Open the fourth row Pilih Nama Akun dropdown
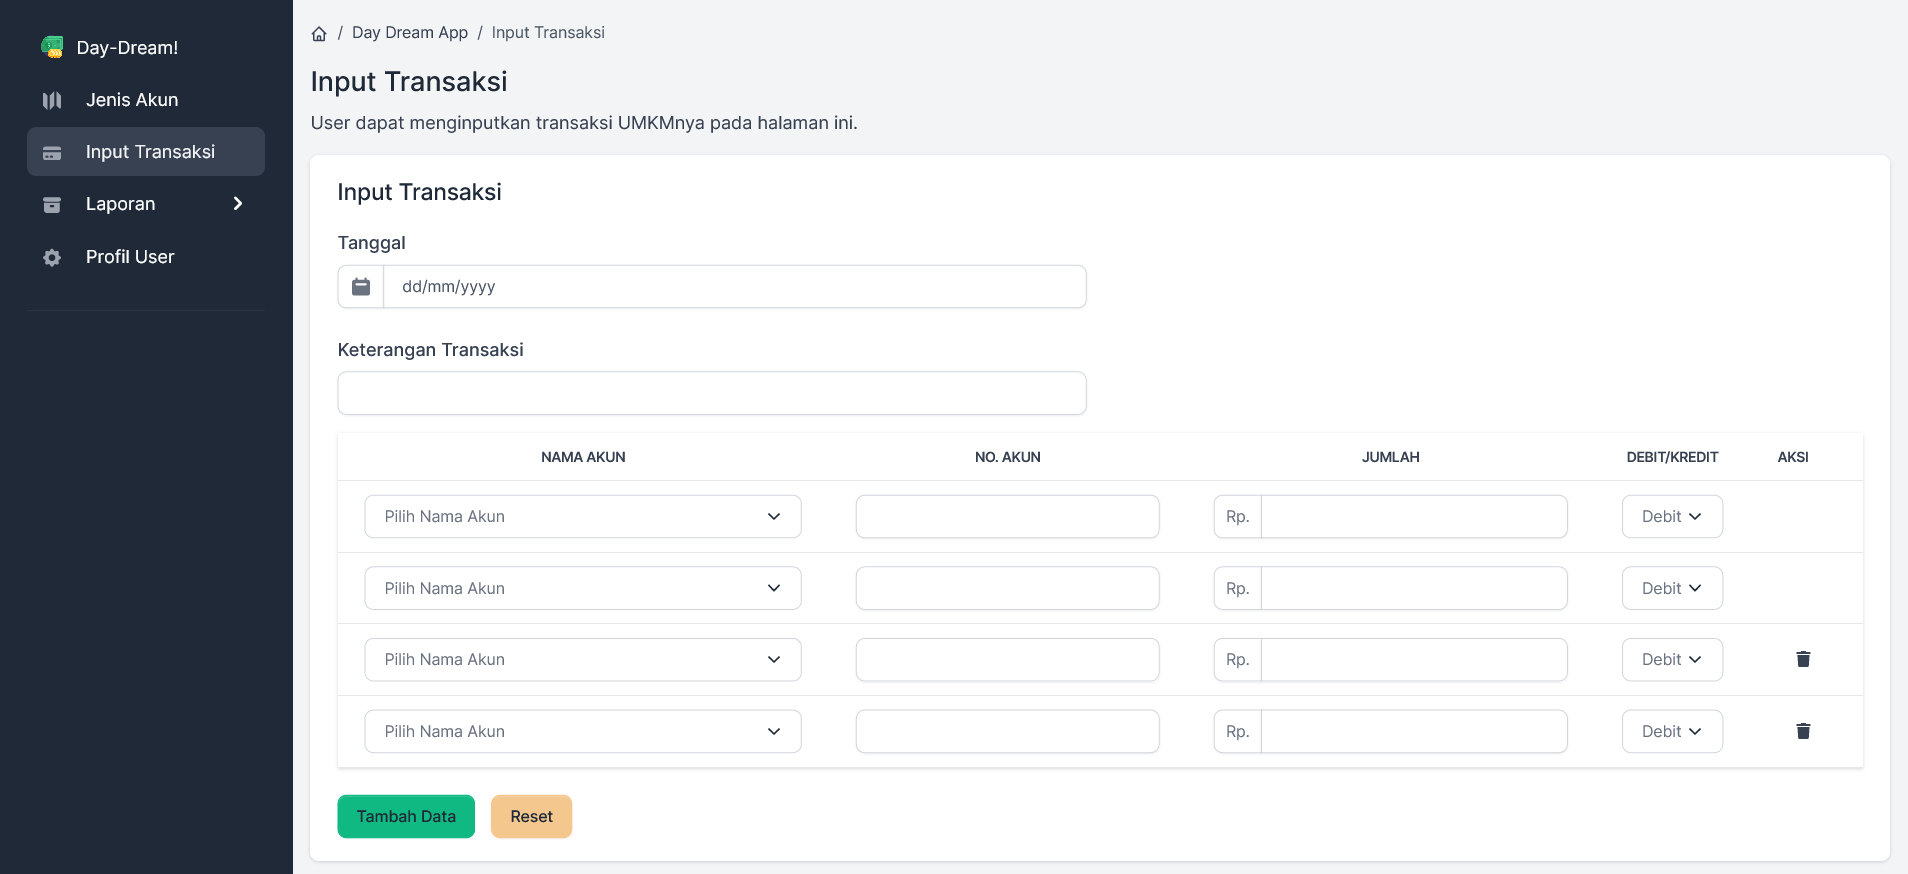Viewport: 1908px width, 874px height. 583,731
